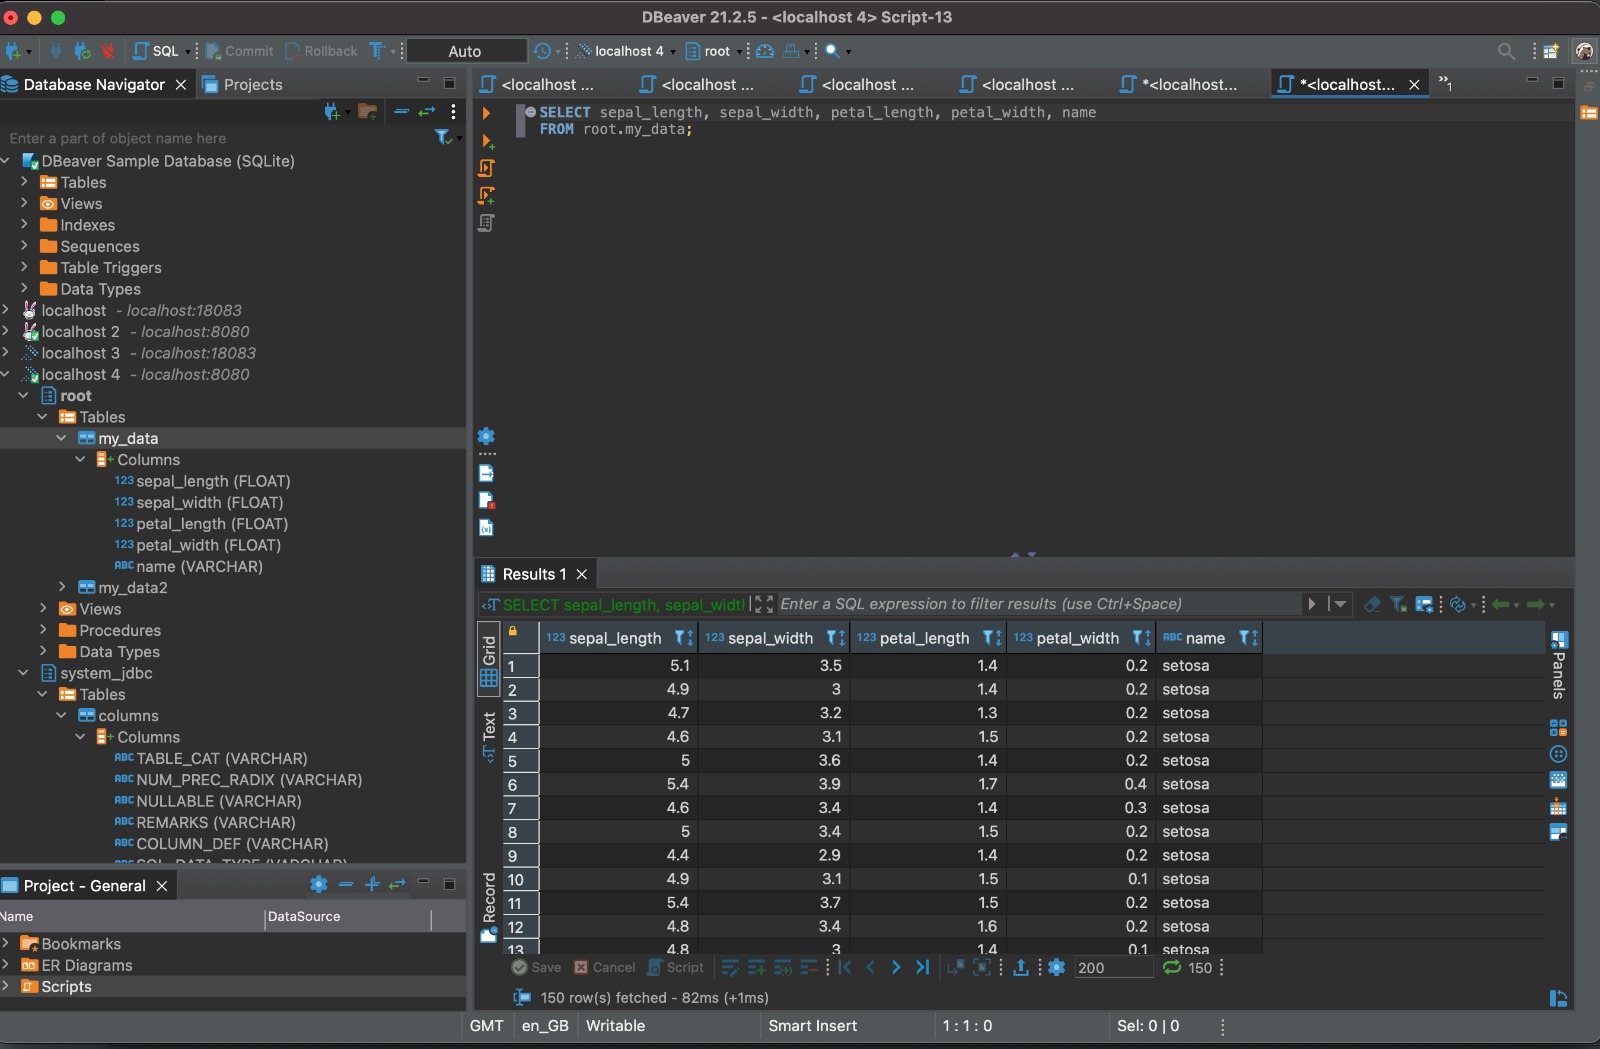This screenshot has width=1600, height=1049.
Task: Open the Auto transaction mode dropdown
Action: [465, 51]
